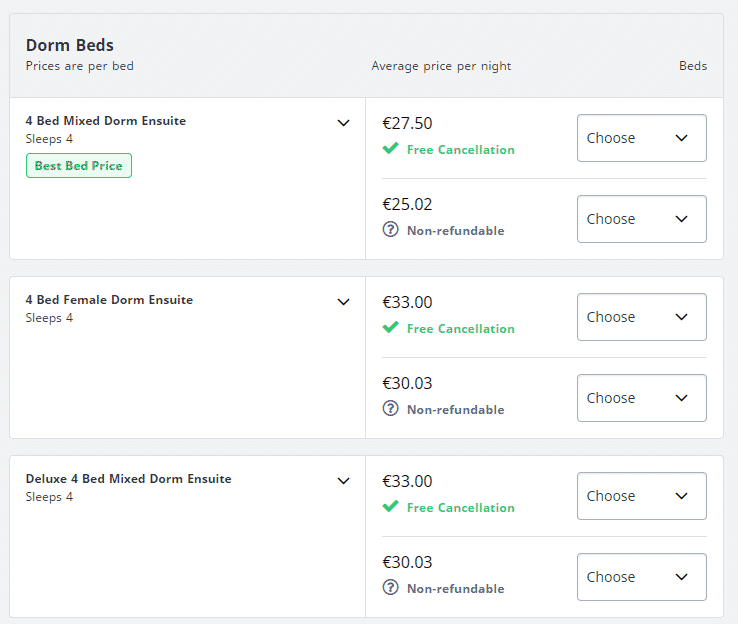
Task: Click the green checkmark for Female Dorm €33.00 rate
Action: point(390,327)
